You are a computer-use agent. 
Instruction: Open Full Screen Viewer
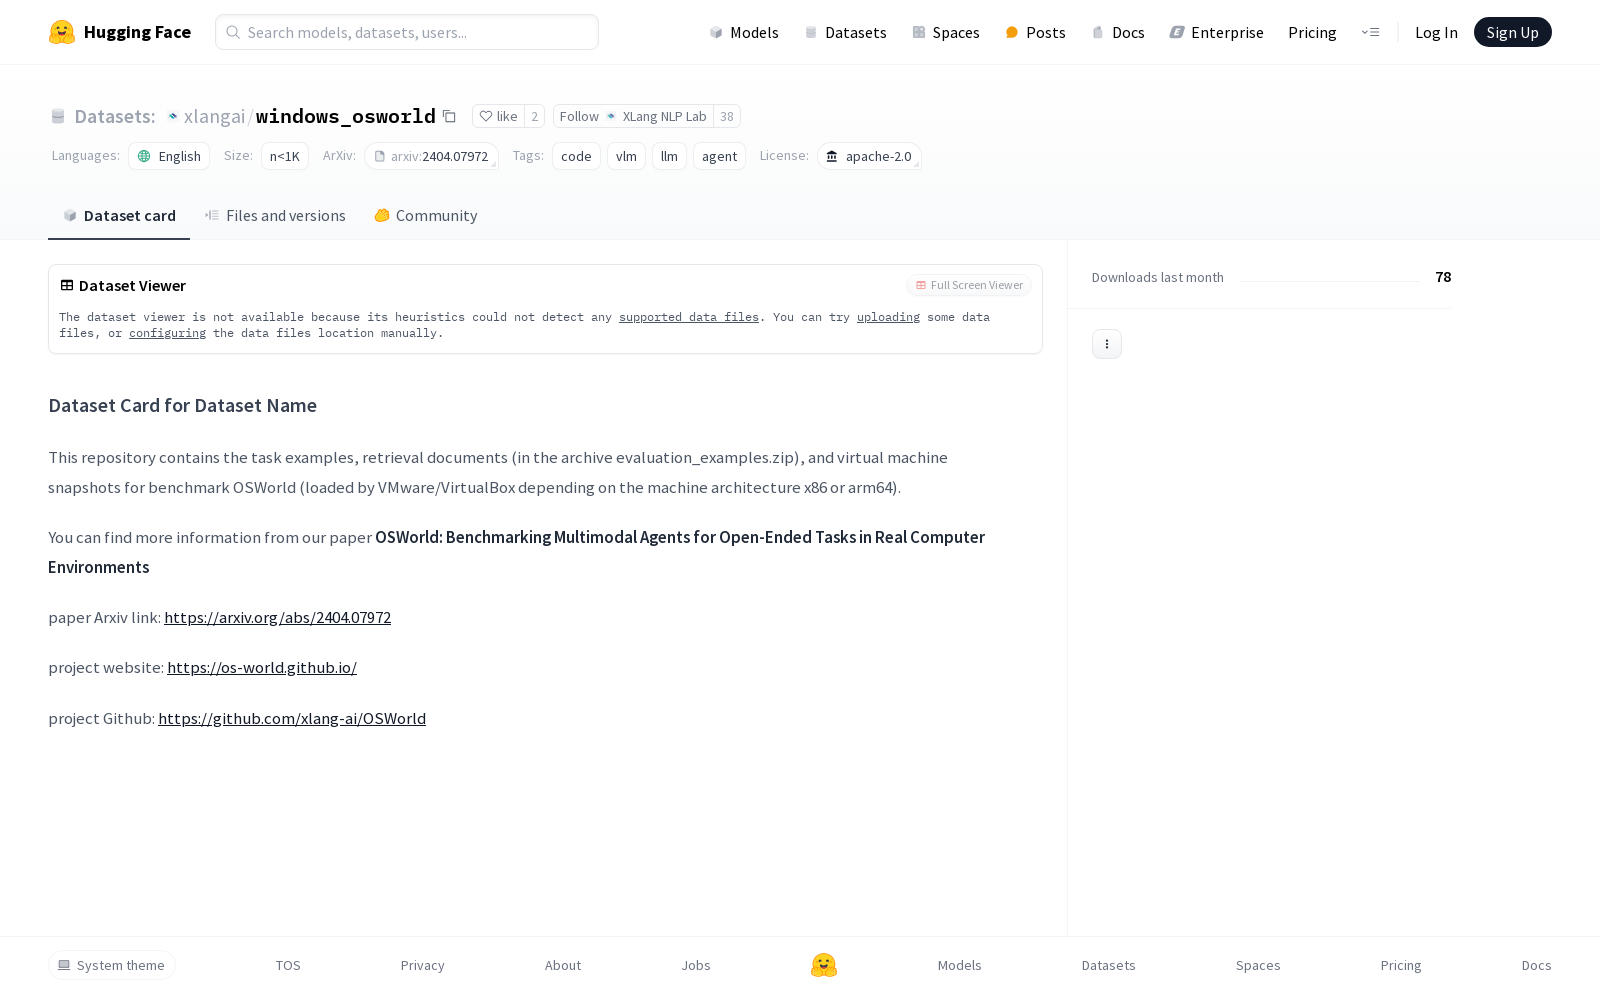click(969, 285)
